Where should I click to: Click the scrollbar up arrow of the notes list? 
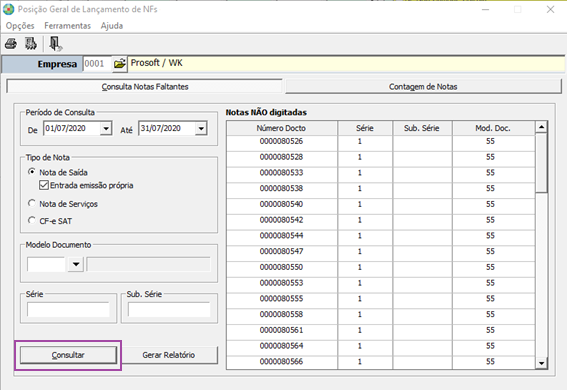pyautogui.click(x=541, y=127)
